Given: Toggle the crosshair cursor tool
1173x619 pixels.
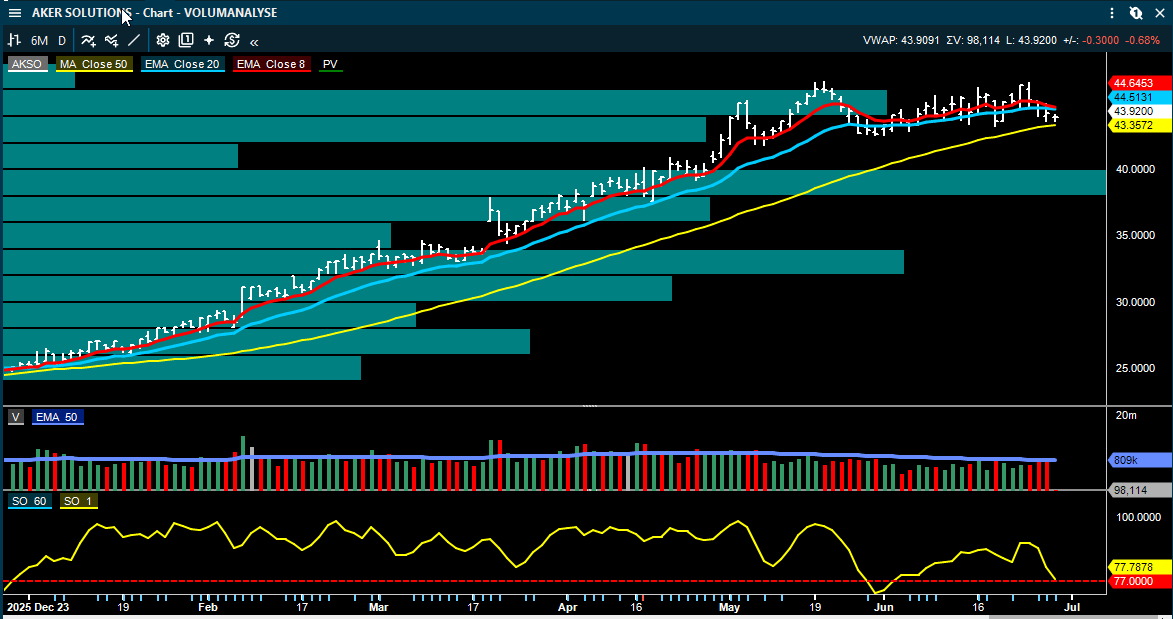Looking at the screenshot, I should tap(209, 40).
